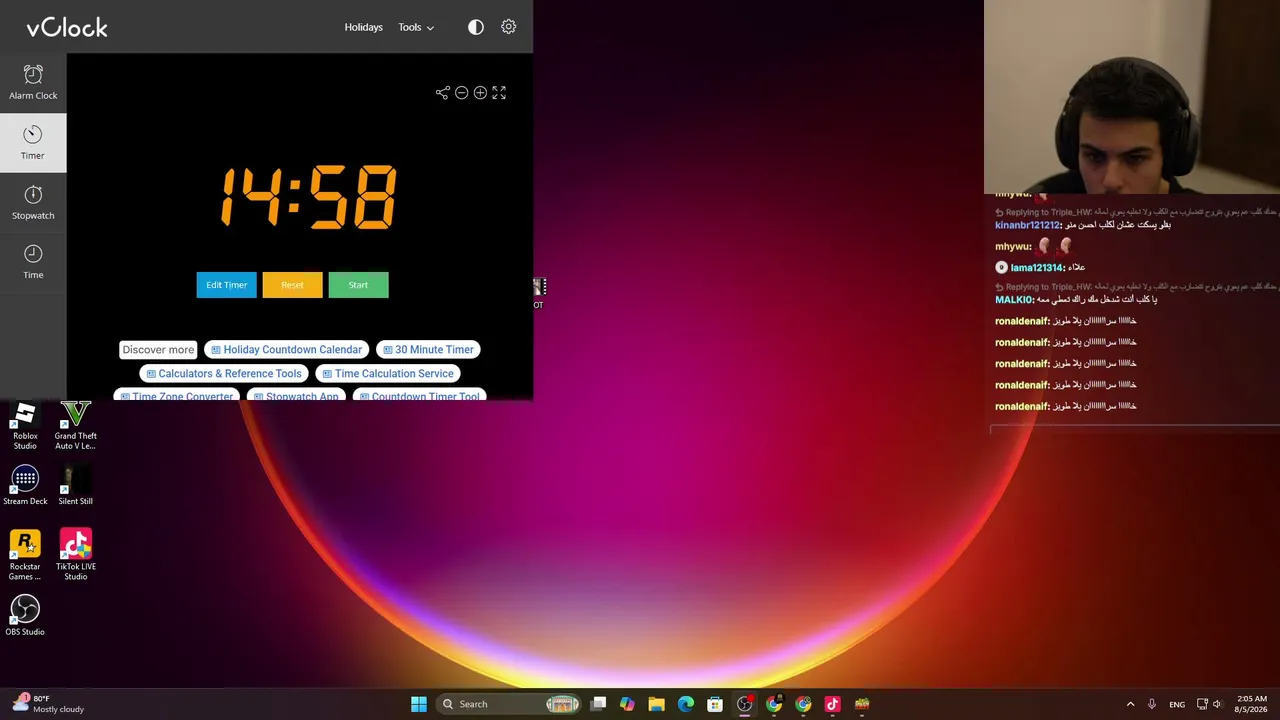Open File Explorer from the taskbar

656,704
